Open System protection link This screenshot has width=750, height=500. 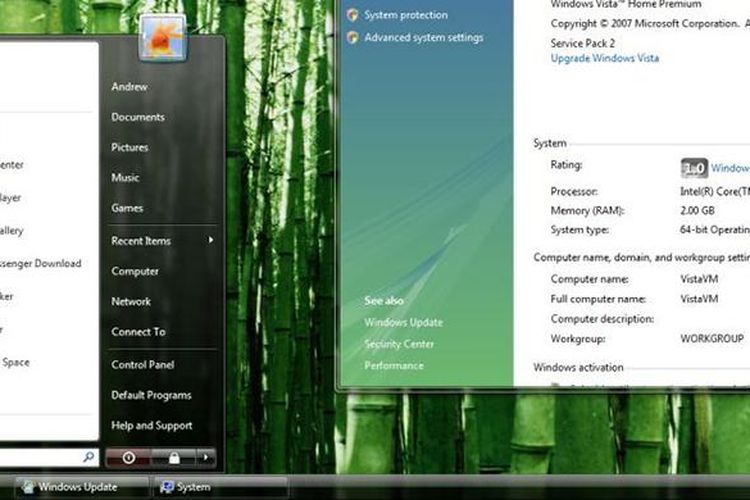pyautogui.click(x=406, y=15)
